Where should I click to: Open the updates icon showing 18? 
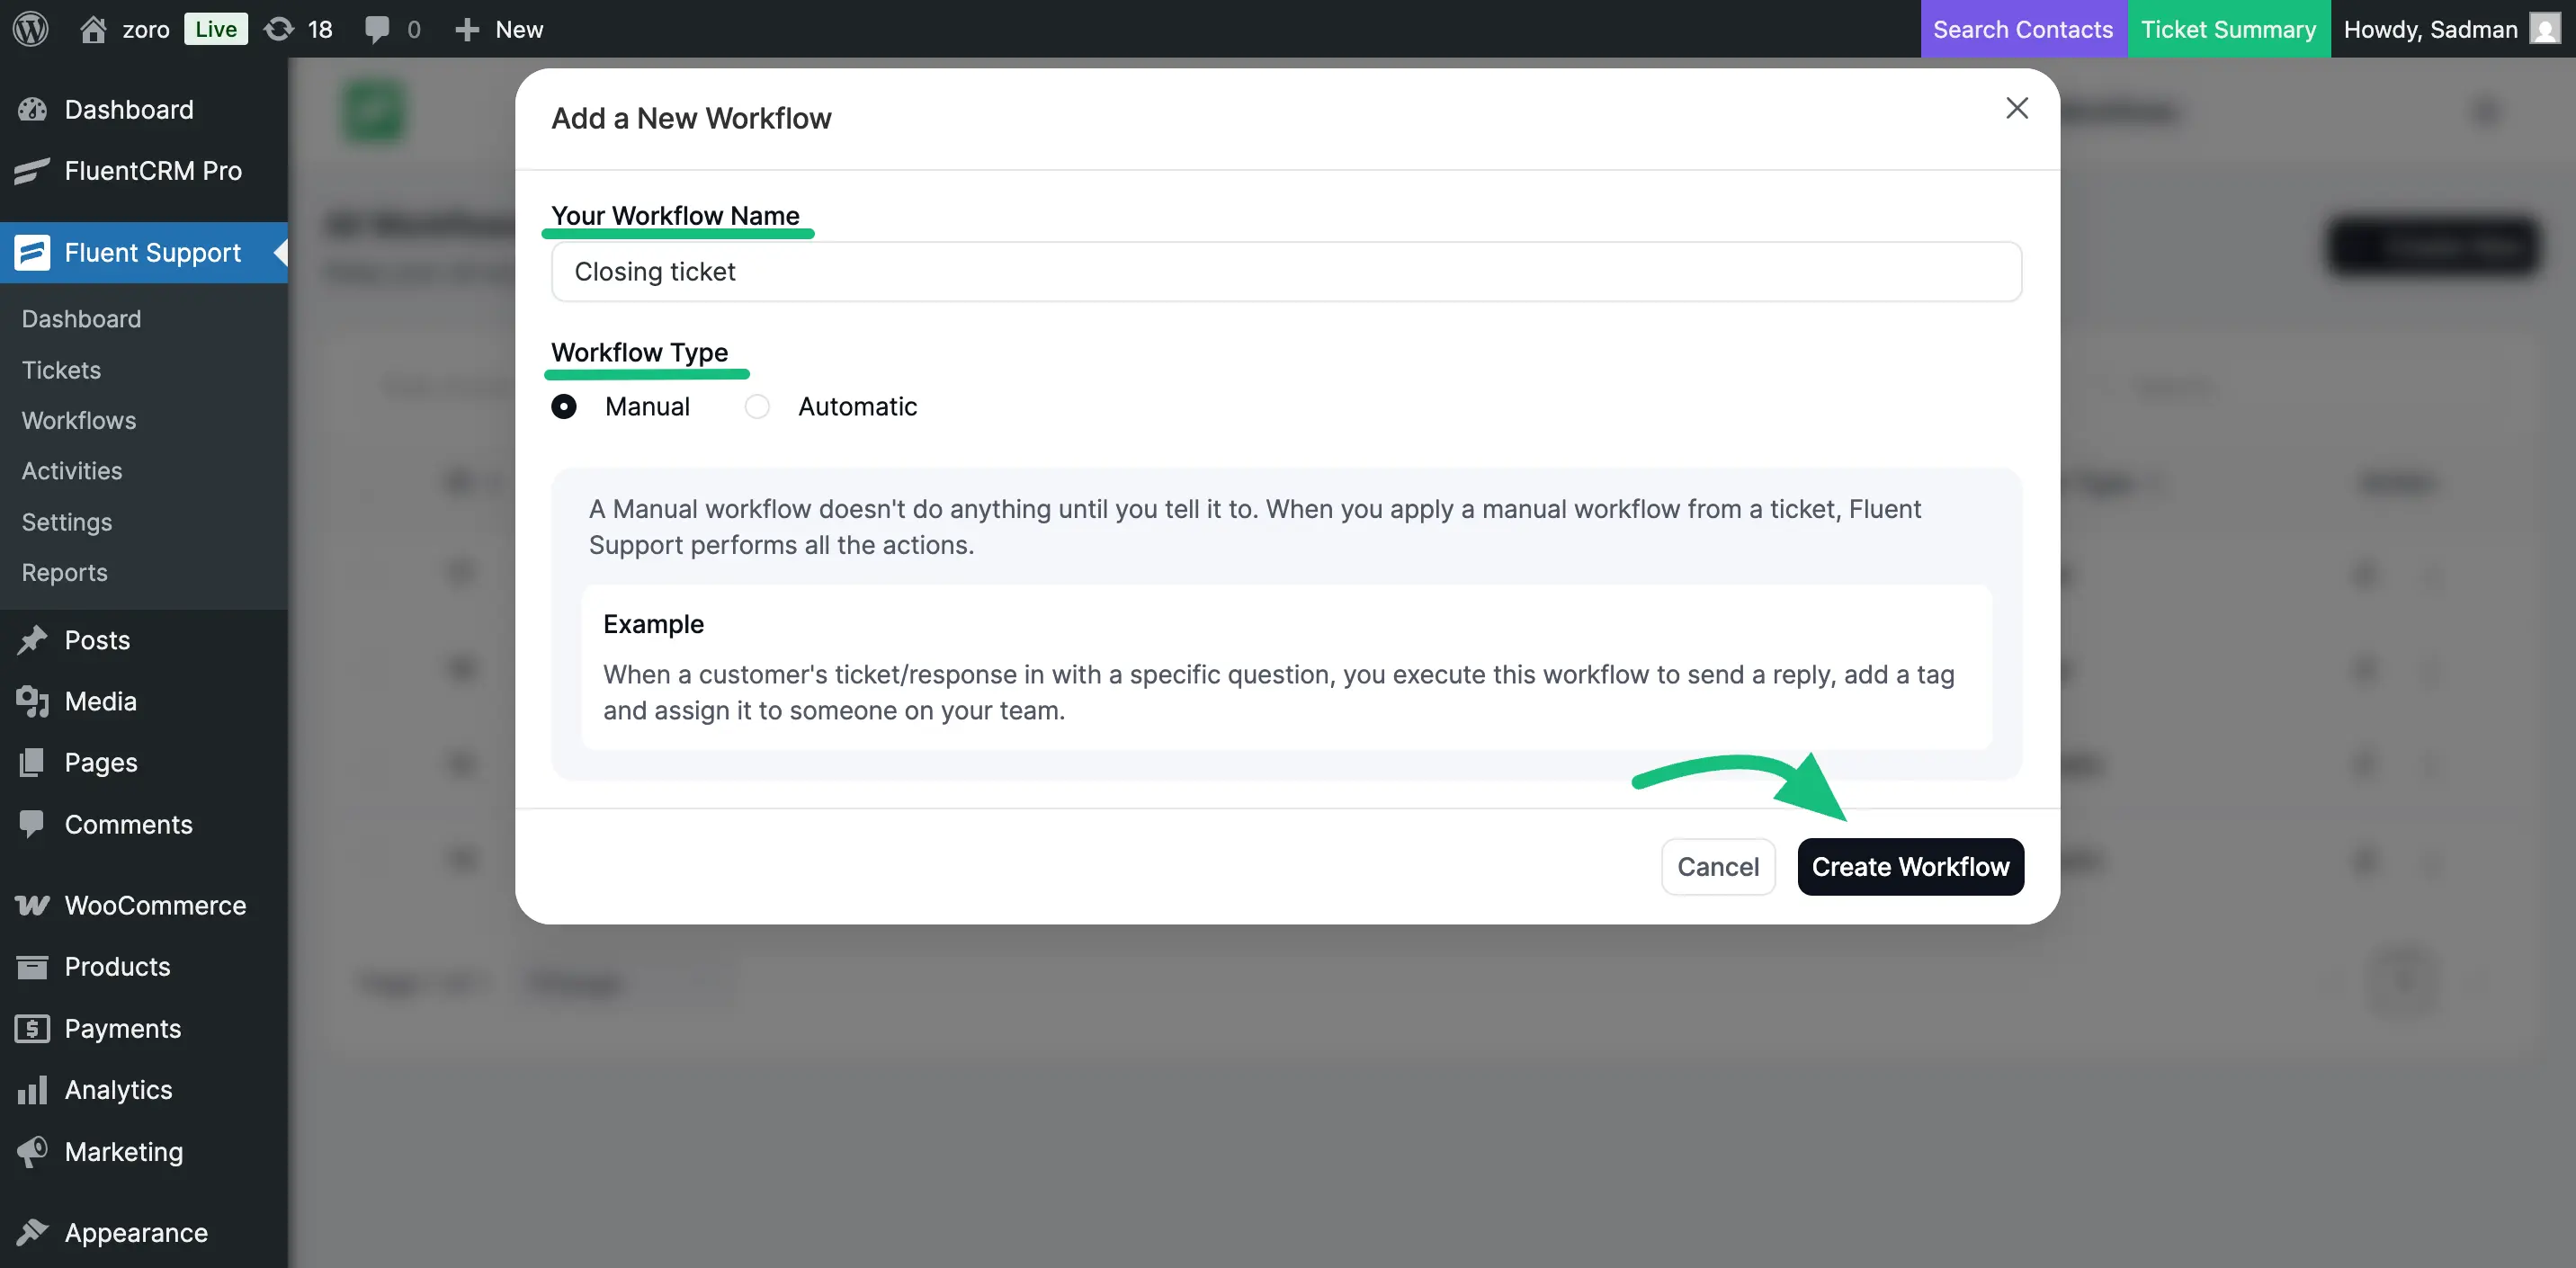(x=280, y=29)
